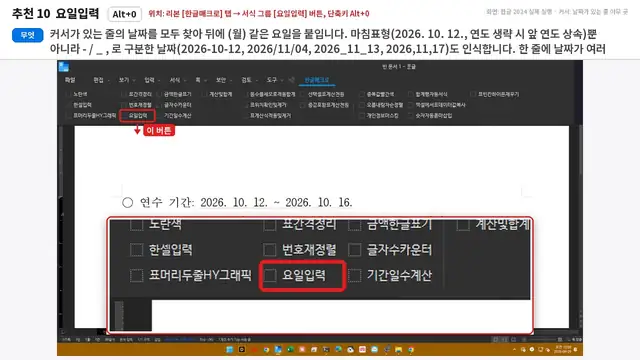Open the 서식 menu
This screenshot has width=640, height=360.
(x=175, y=80)
